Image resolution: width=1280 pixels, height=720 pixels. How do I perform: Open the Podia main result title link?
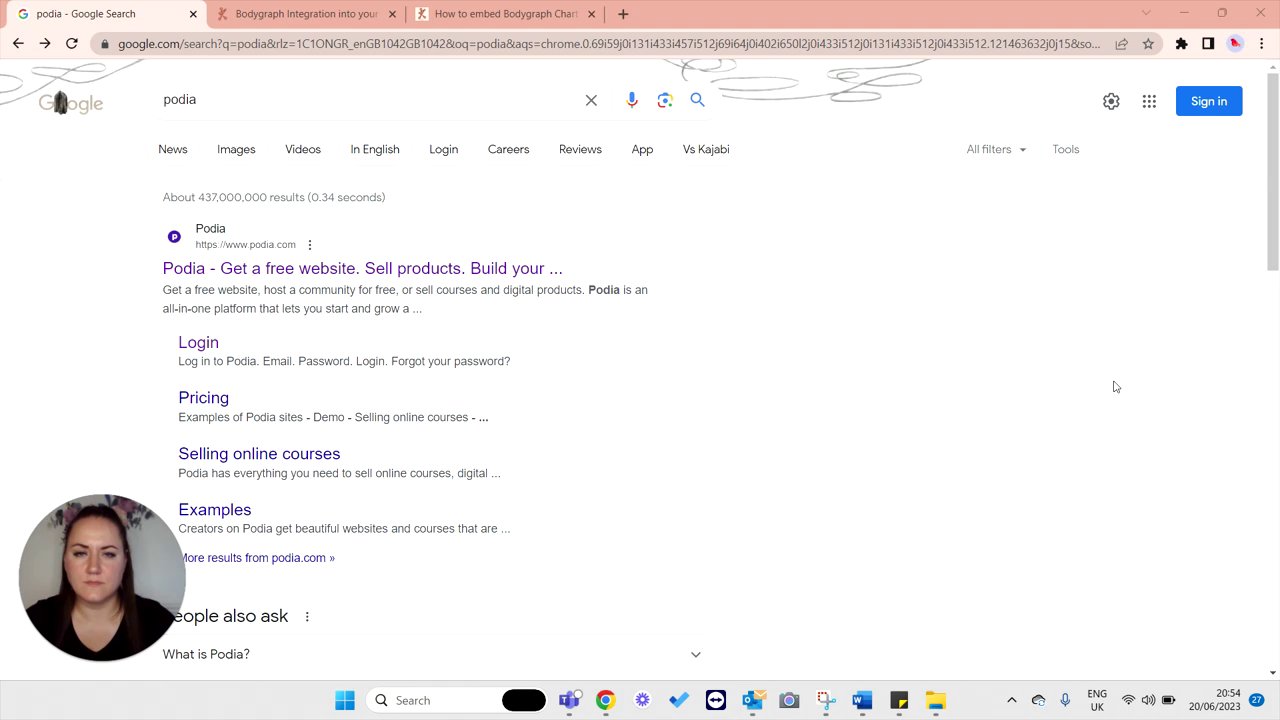pyautogui.click(x=363, y=268)
